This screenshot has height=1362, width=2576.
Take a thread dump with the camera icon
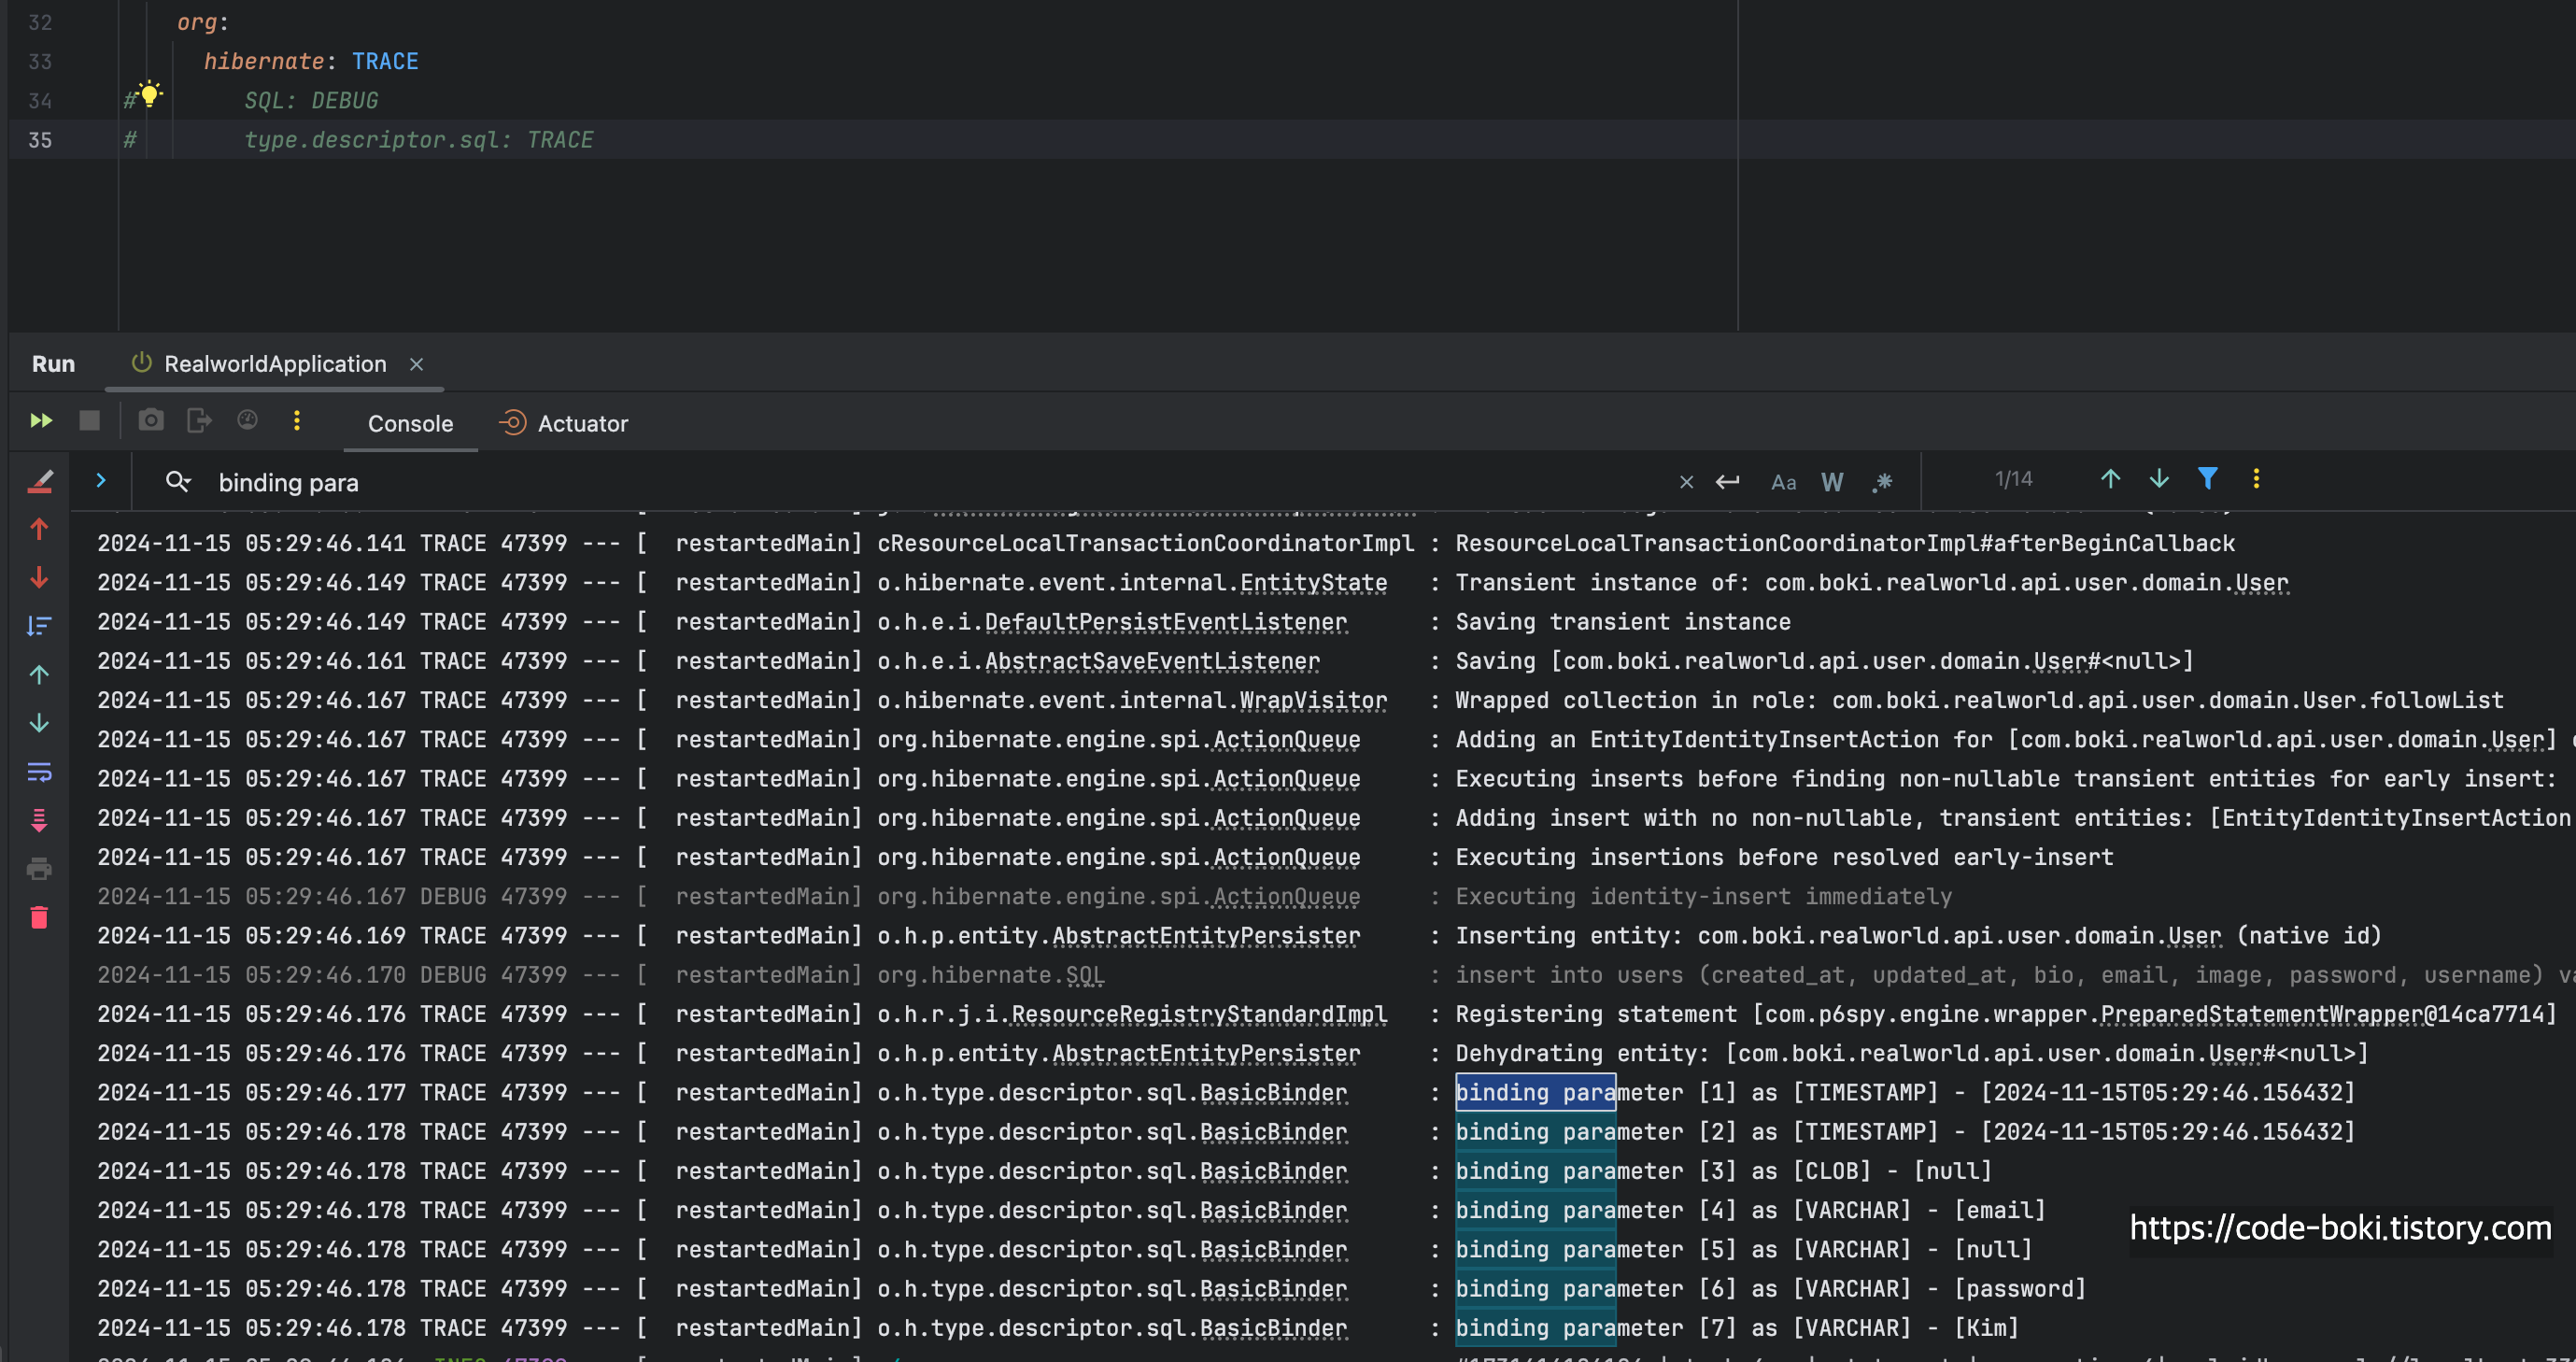(x=151, y=421)
